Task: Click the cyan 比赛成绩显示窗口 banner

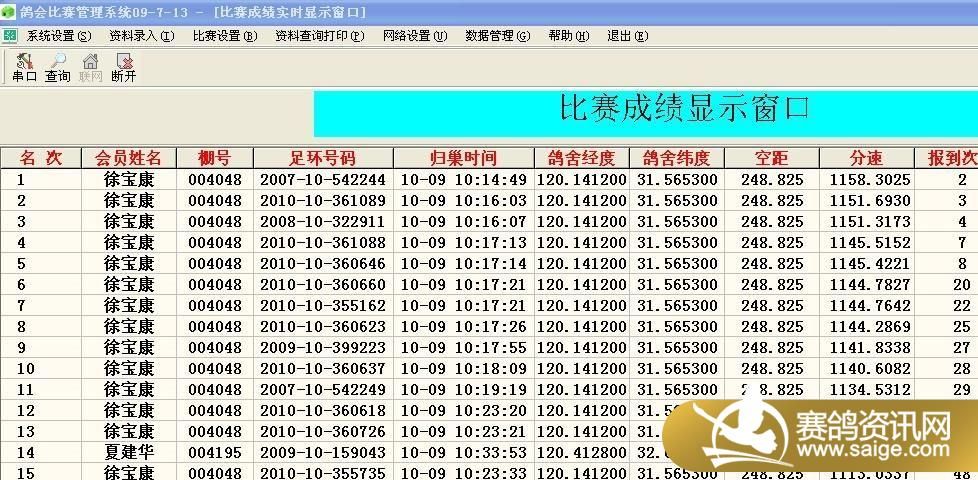Action: 645,113
